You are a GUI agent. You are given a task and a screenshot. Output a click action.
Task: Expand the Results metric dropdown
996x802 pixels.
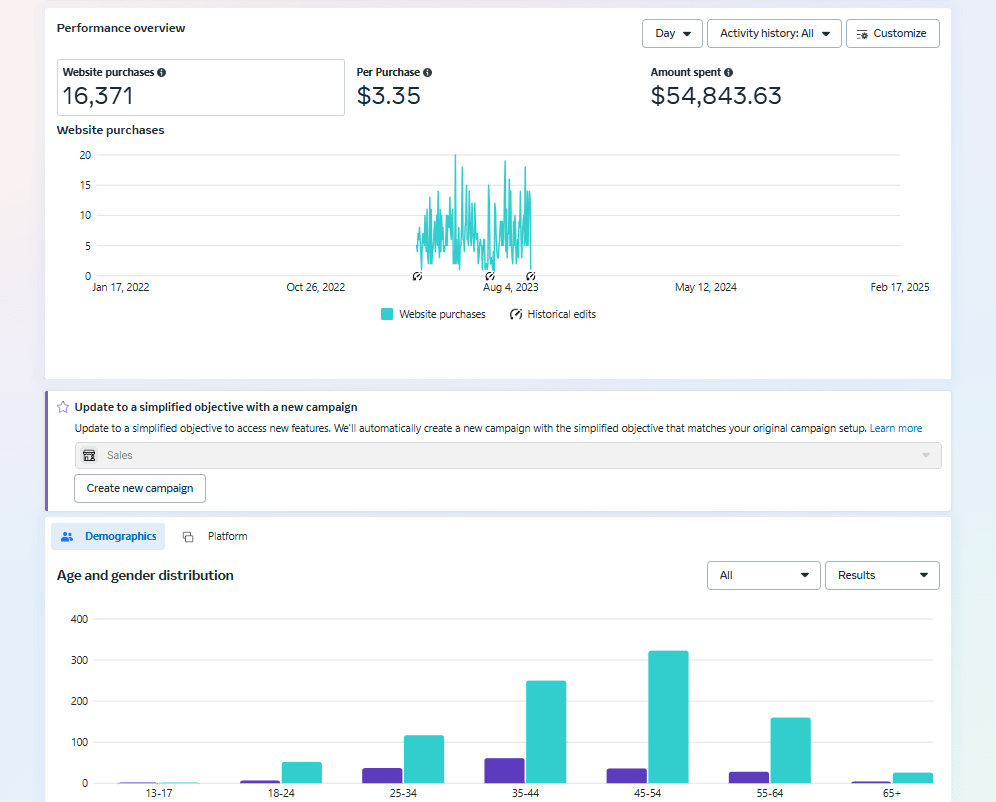click(x=882, y=575)
